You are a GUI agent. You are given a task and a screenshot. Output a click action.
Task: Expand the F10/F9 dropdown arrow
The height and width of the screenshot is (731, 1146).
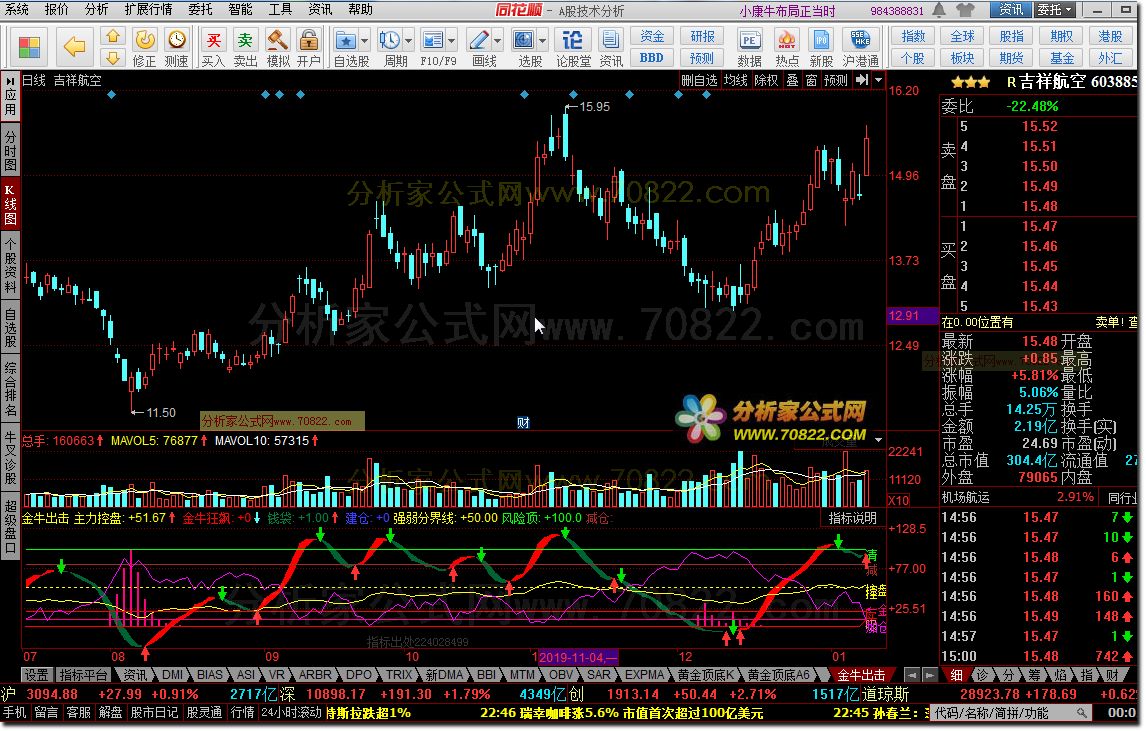(x=451, y=40)
